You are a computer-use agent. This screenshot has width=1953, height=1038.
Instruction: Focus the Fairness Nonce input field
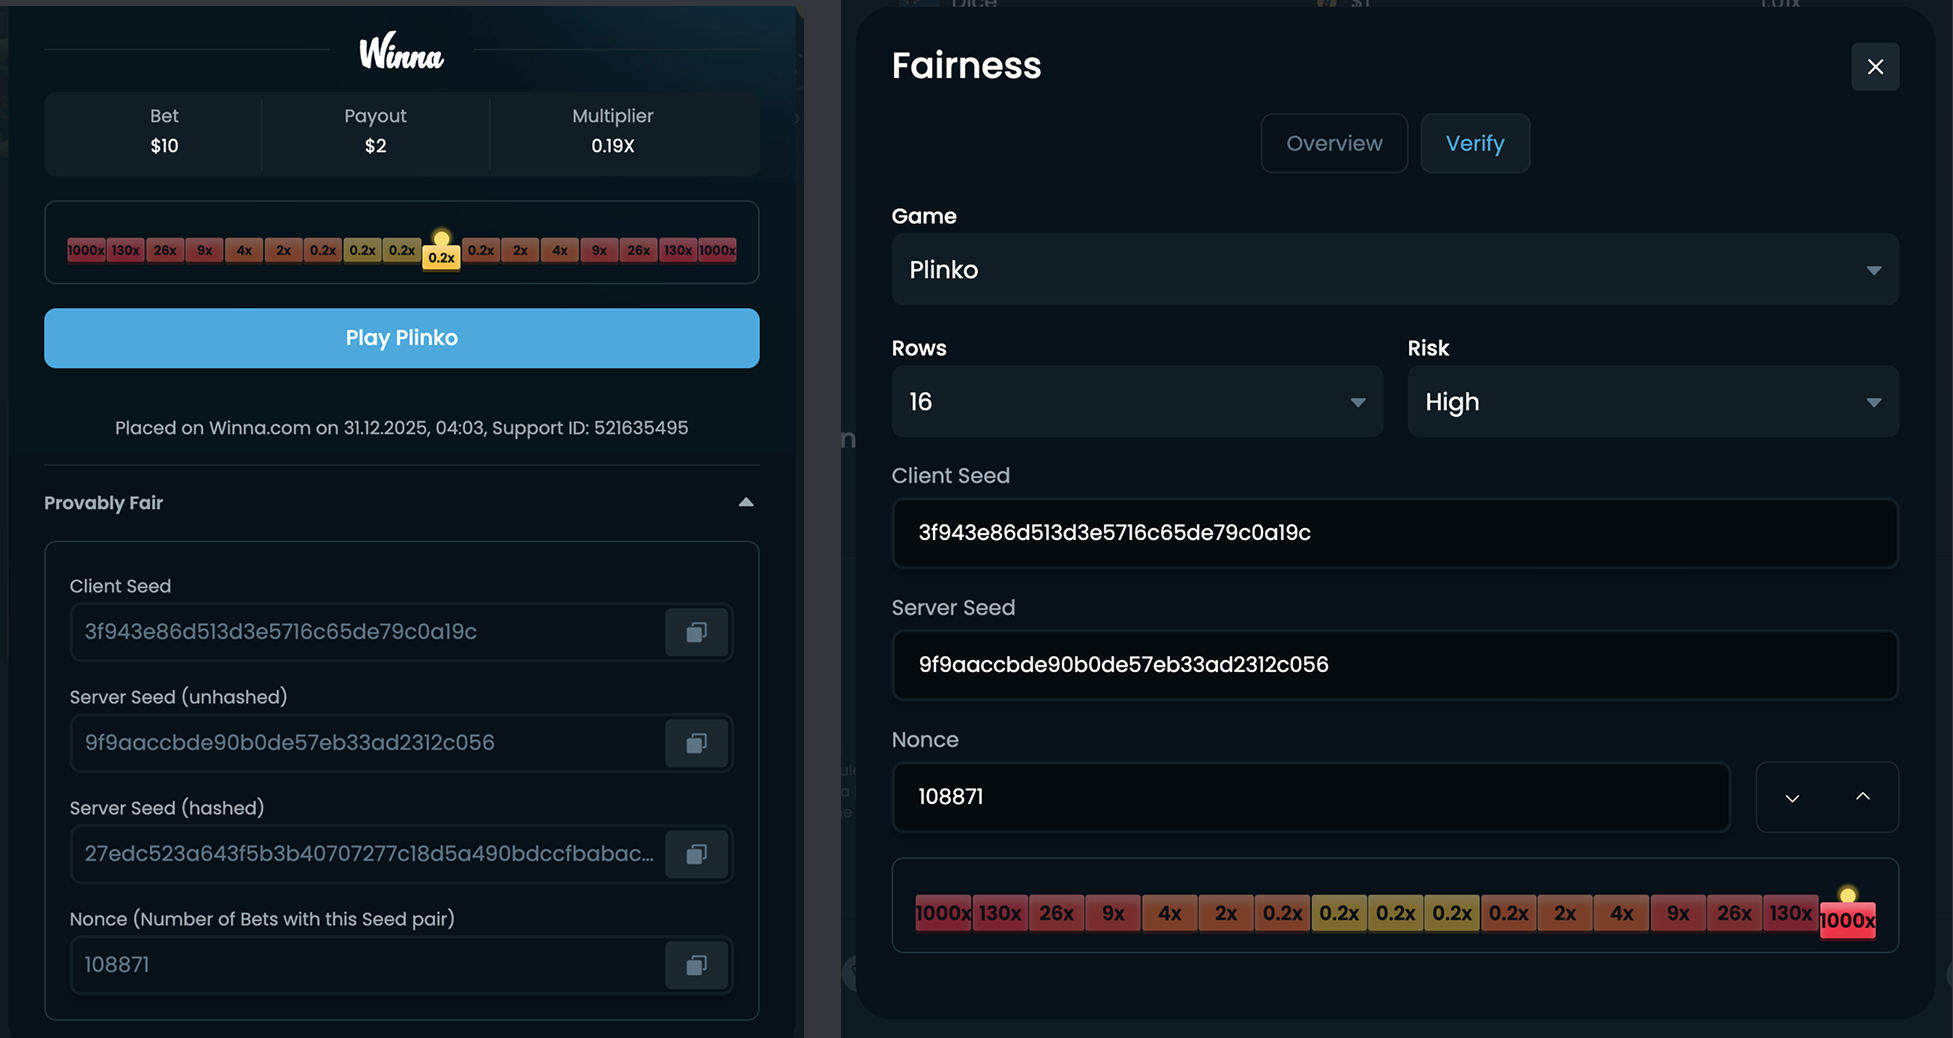[1311, 797]
